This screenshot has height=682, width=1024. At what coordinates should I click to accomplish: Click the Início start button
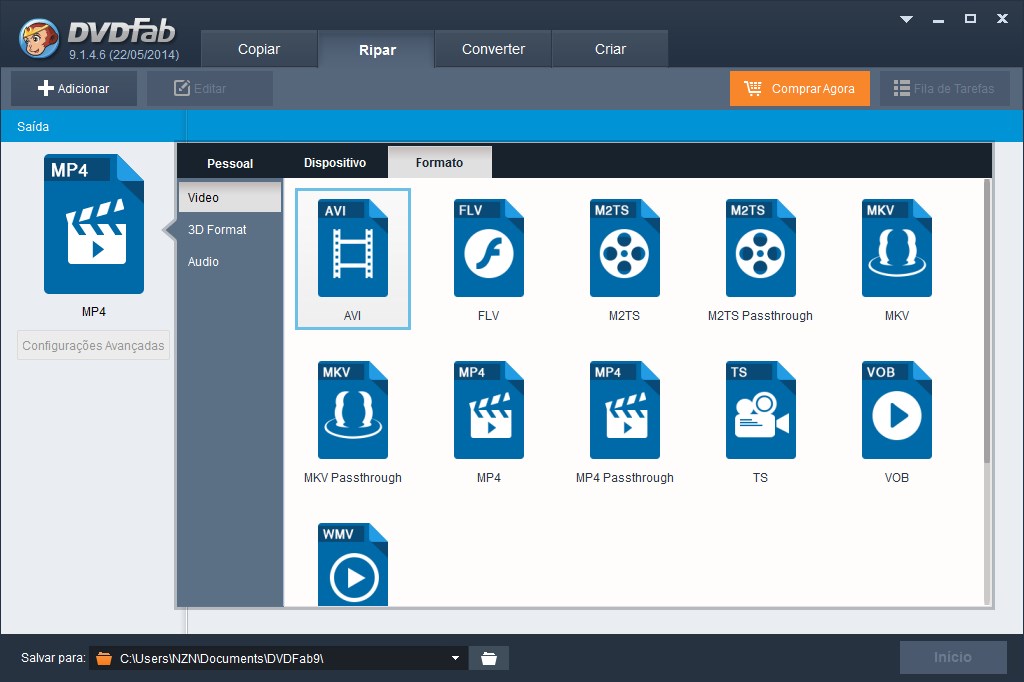tap(953, 657)
